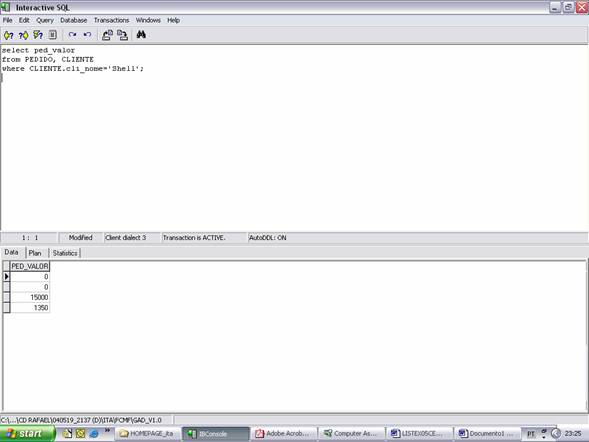Click the Windows start button
This screenshot has height=442, width=589.
point(27,434)
